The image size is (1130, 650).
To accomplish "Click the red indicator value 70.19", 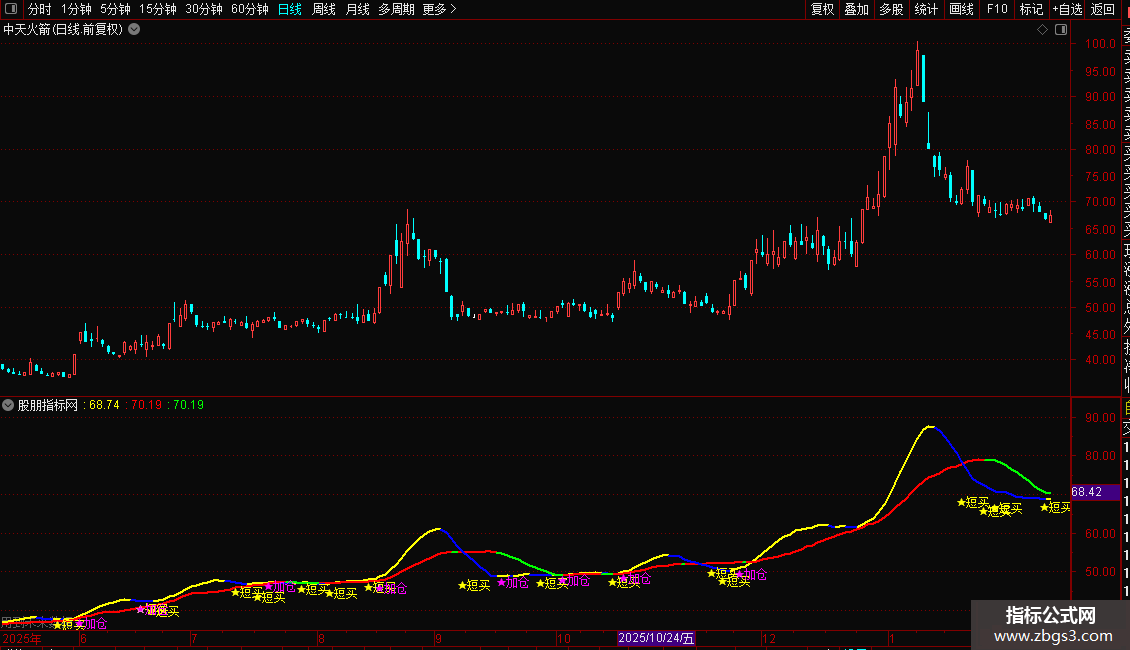I will tap(146, 405).
